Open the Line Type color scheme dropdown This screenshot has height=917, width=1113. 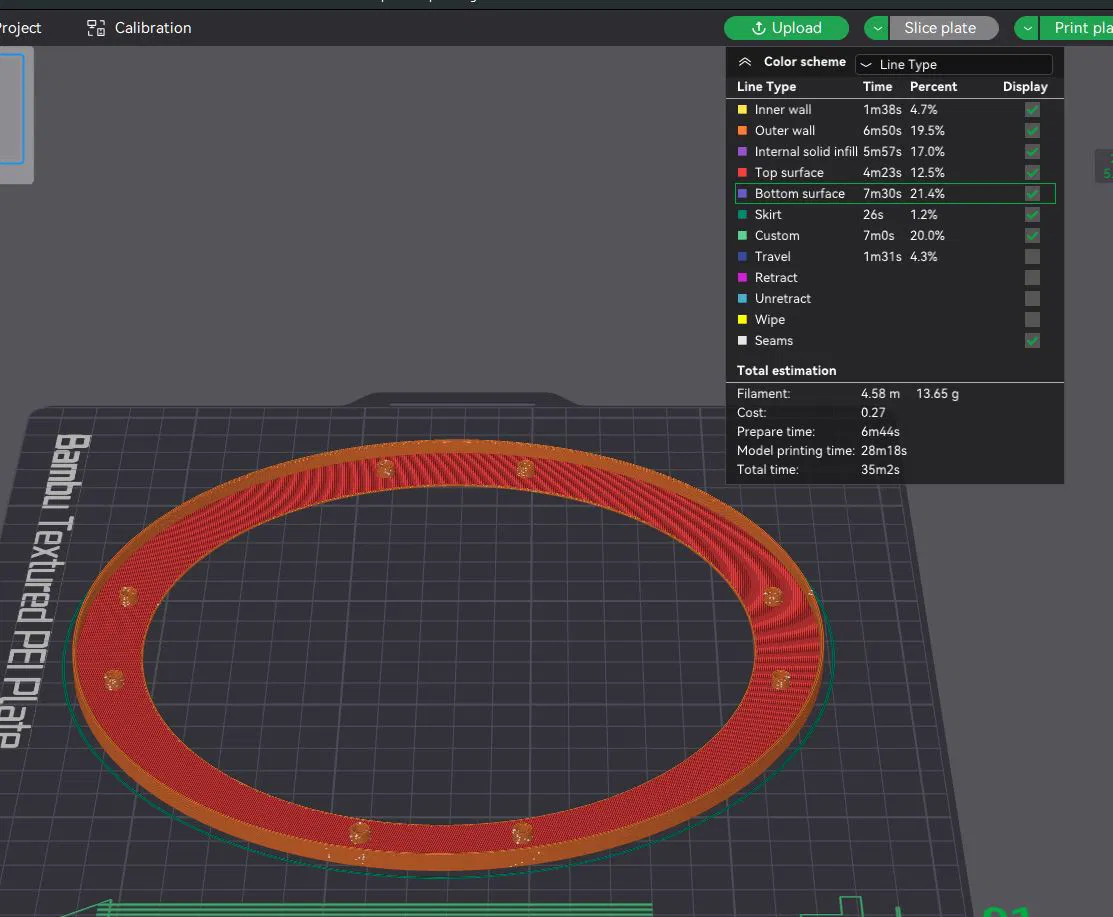pos(953,65)
